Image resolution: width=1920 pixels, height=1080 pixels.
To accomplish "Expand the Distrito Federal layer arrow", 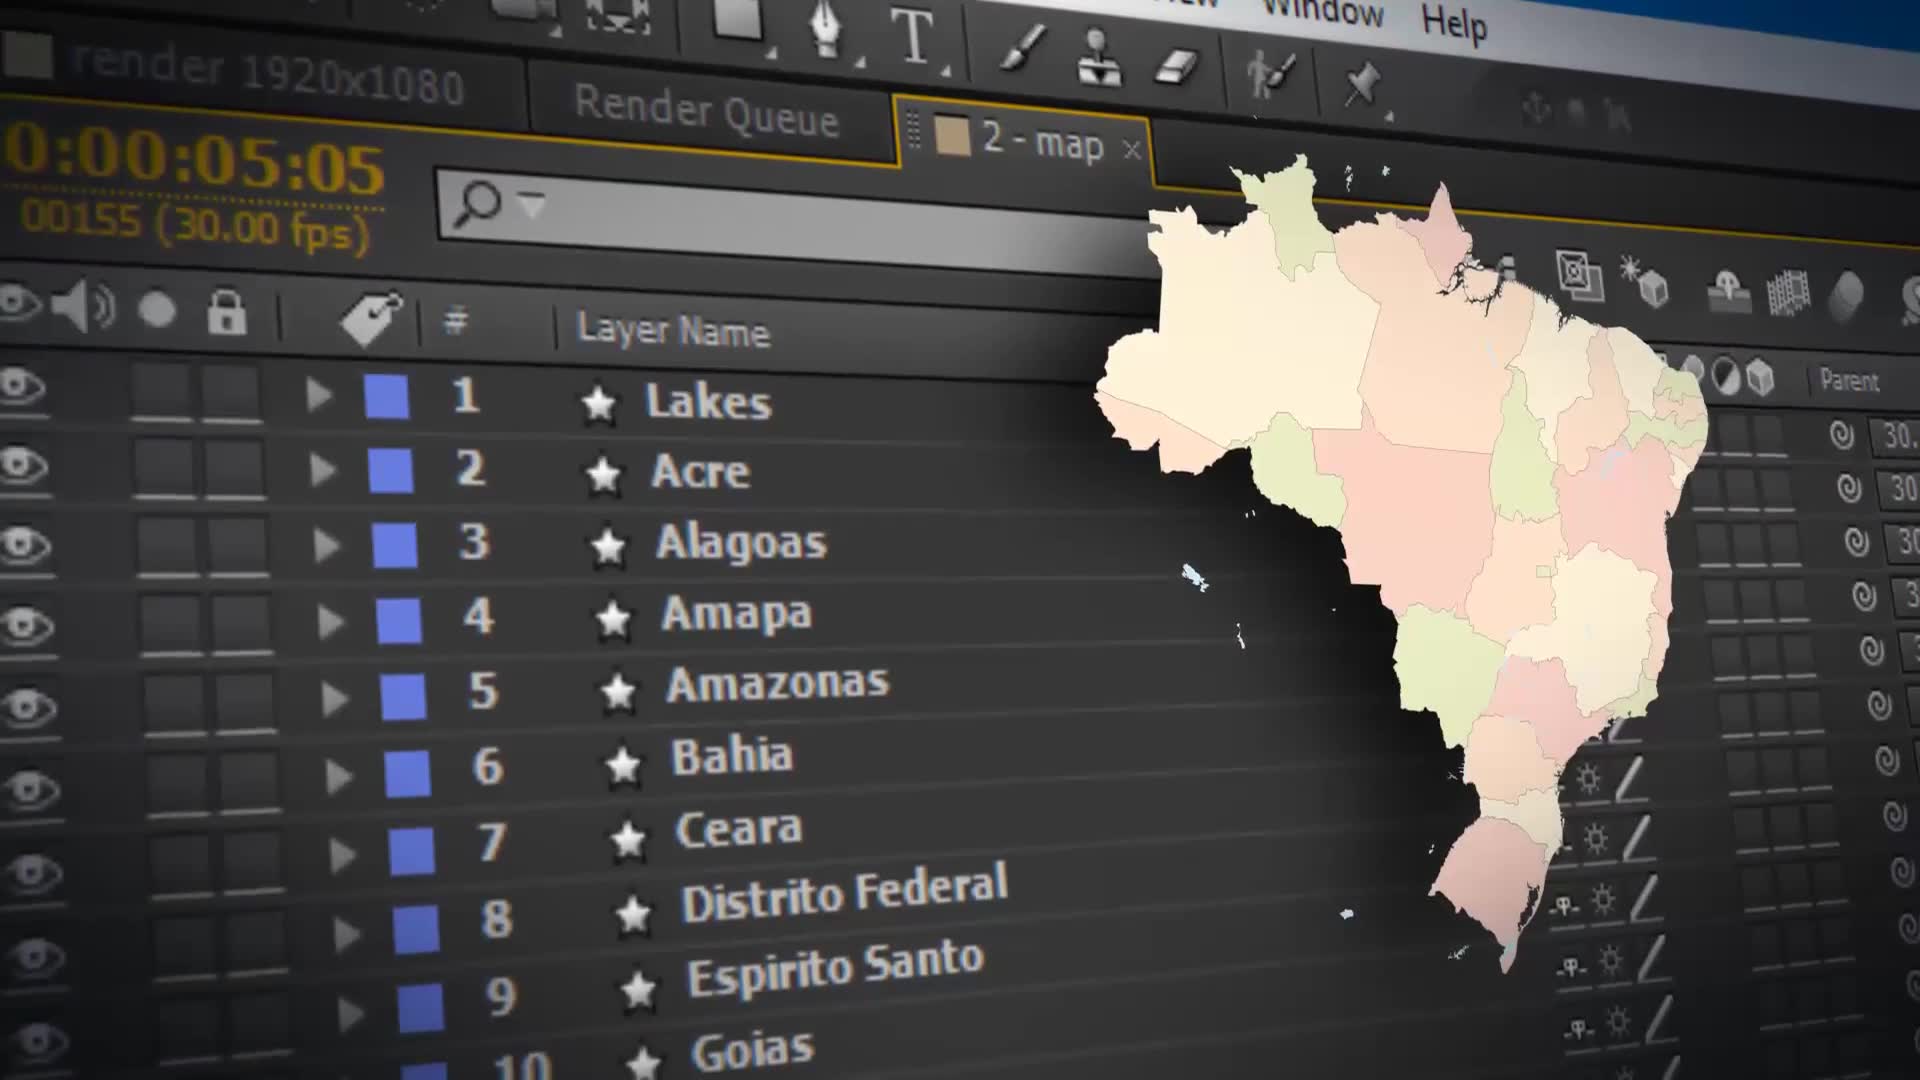I will (346, 935).
